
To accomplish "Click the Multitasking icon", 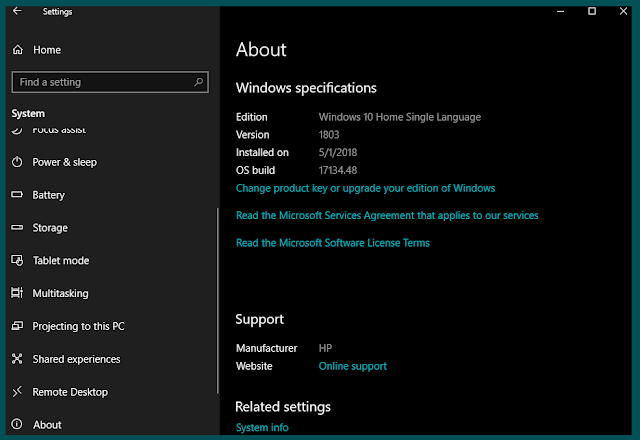I will click(17, 293).
